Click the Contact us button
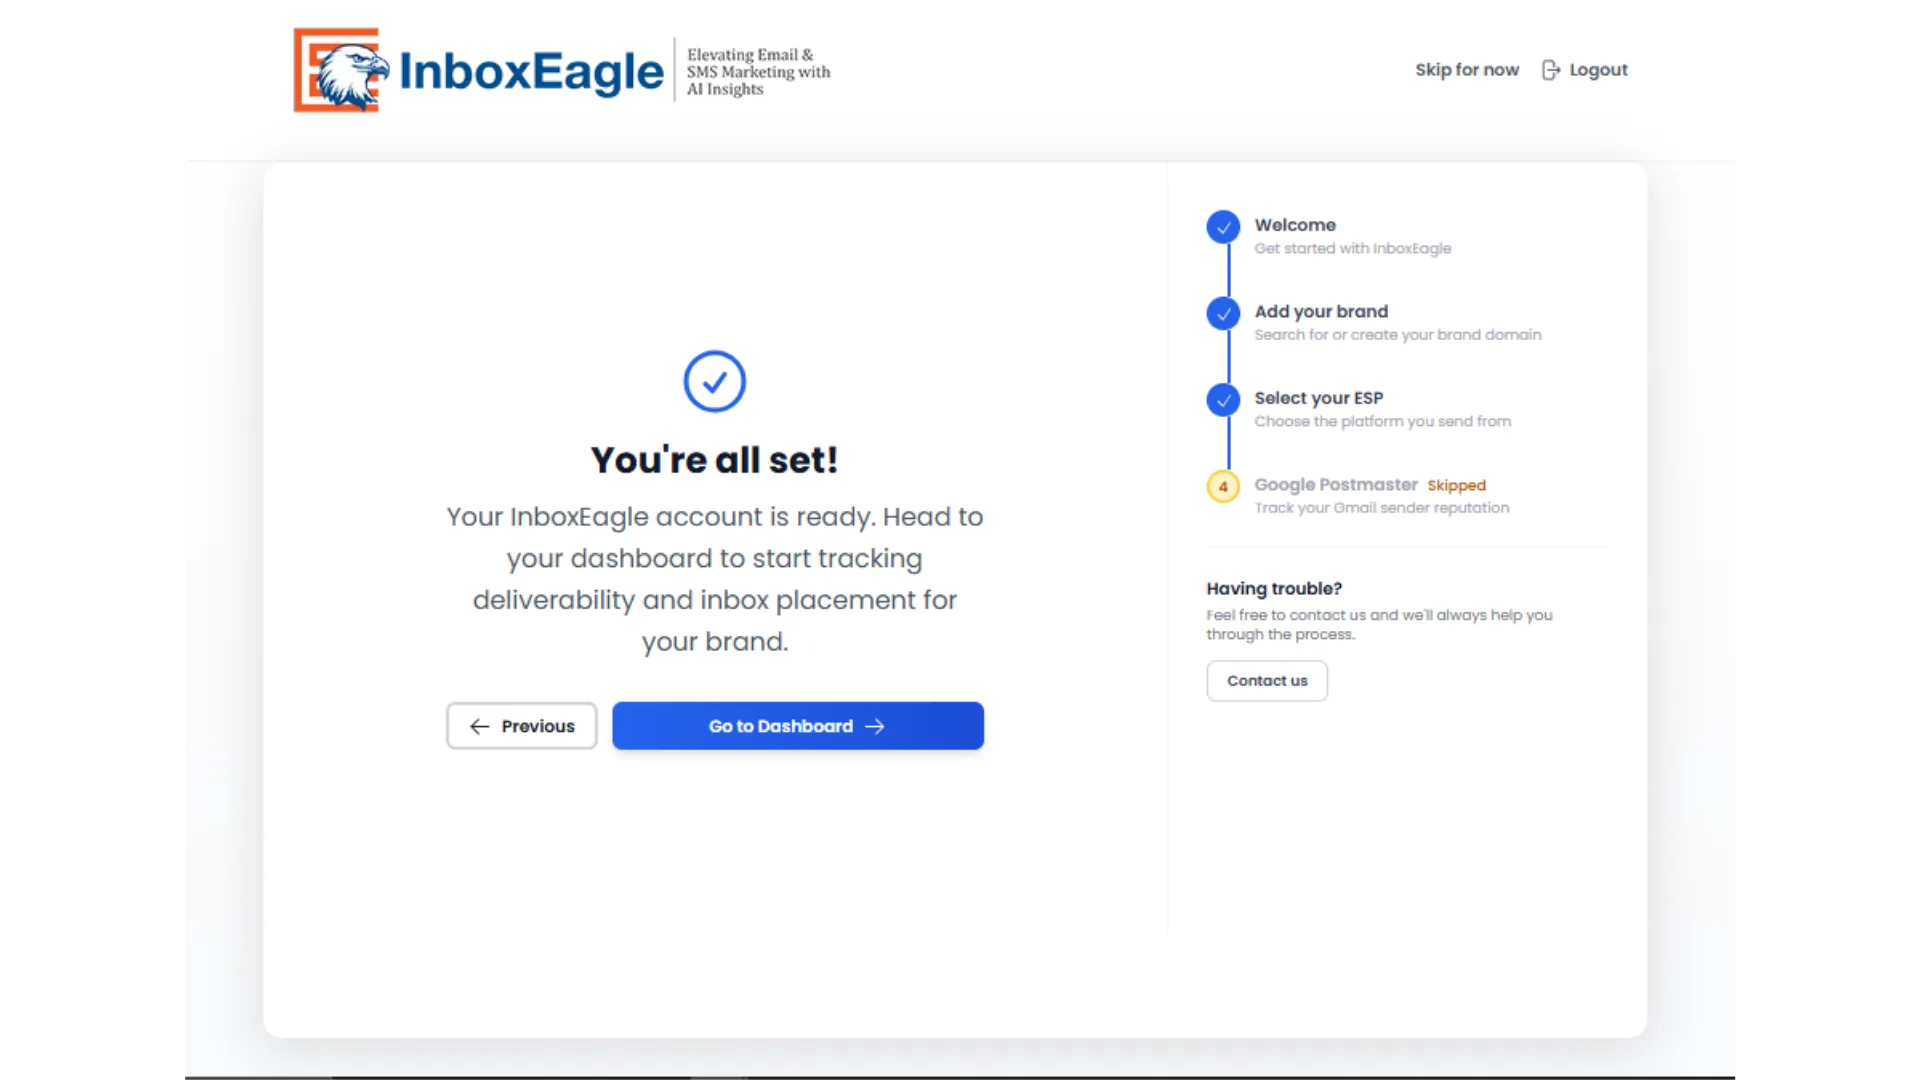This screenshot has height=1080, width=1920. coord(1267,681)
